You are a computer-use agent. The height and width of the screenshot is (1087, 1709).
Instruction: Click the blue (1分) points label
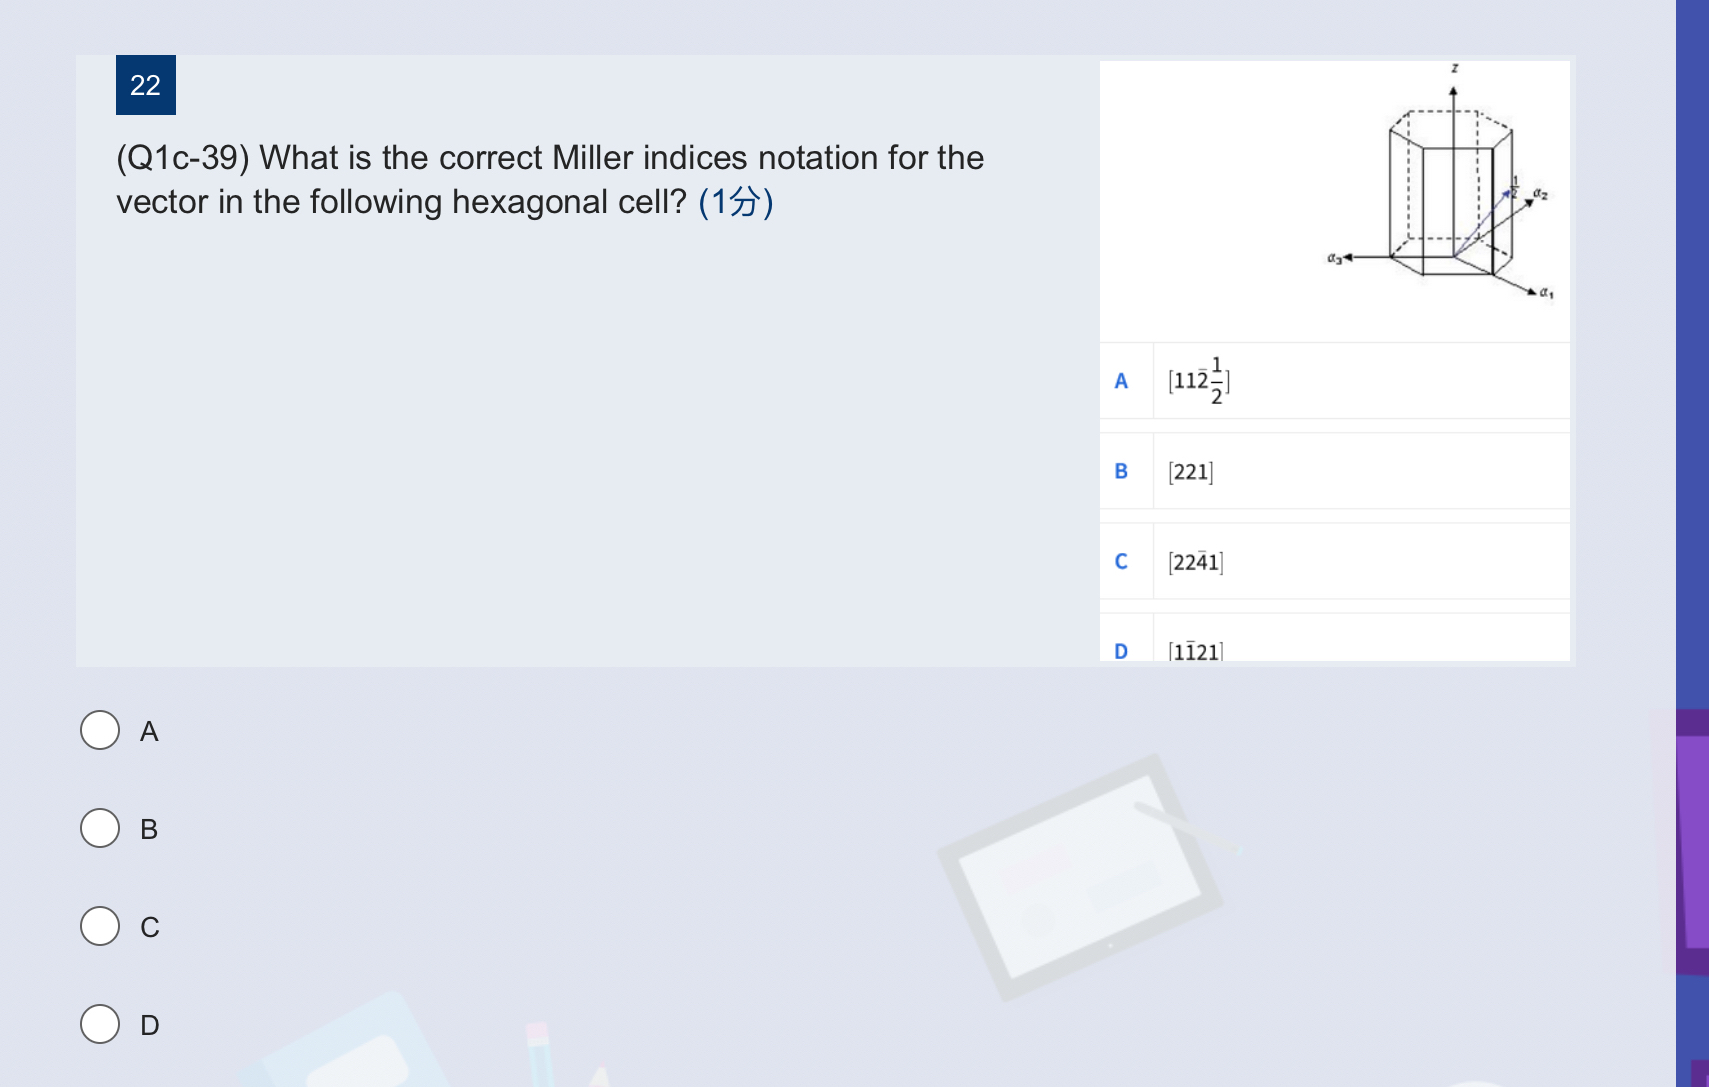736,203
